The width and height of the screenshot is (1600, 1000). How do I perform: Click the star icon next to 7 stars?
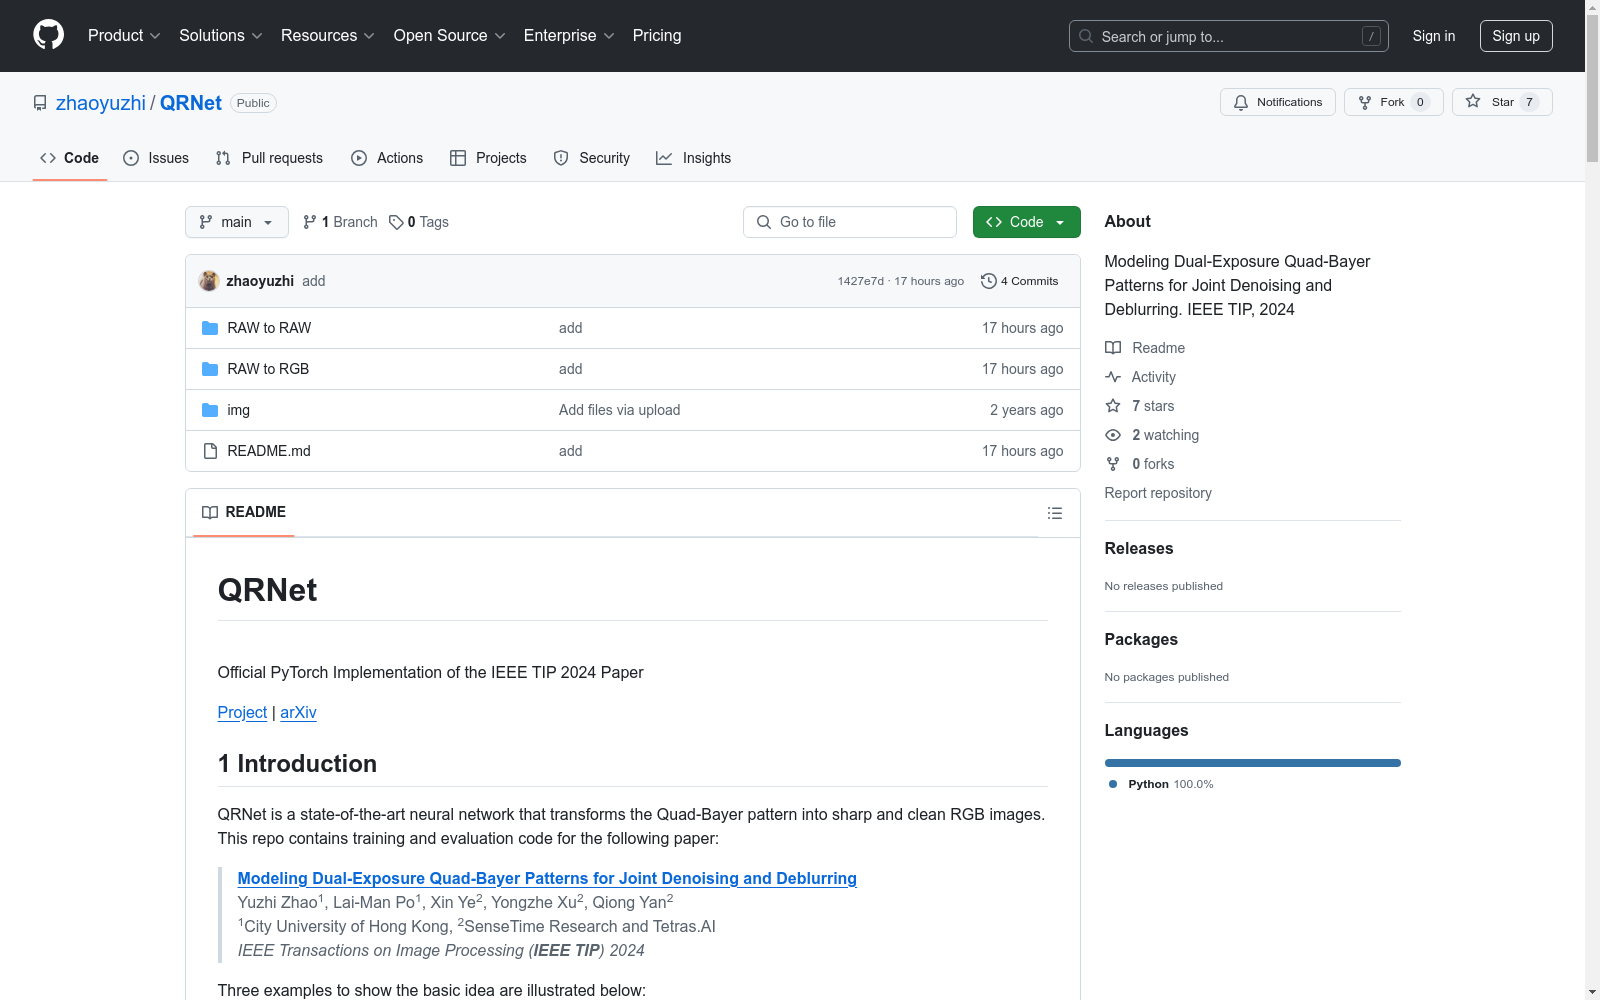(1113, 406)
